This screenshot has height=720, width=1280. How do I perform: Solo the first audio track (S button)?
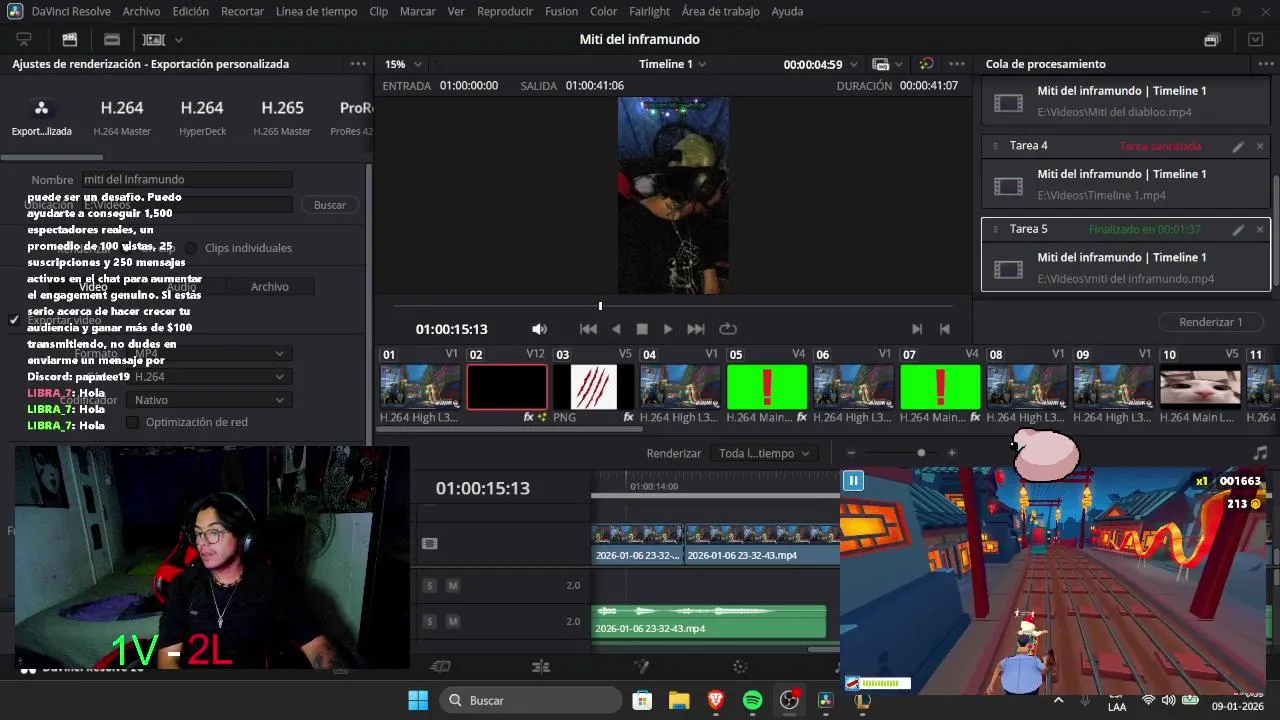pyautogui.click(x=430, y=585)
